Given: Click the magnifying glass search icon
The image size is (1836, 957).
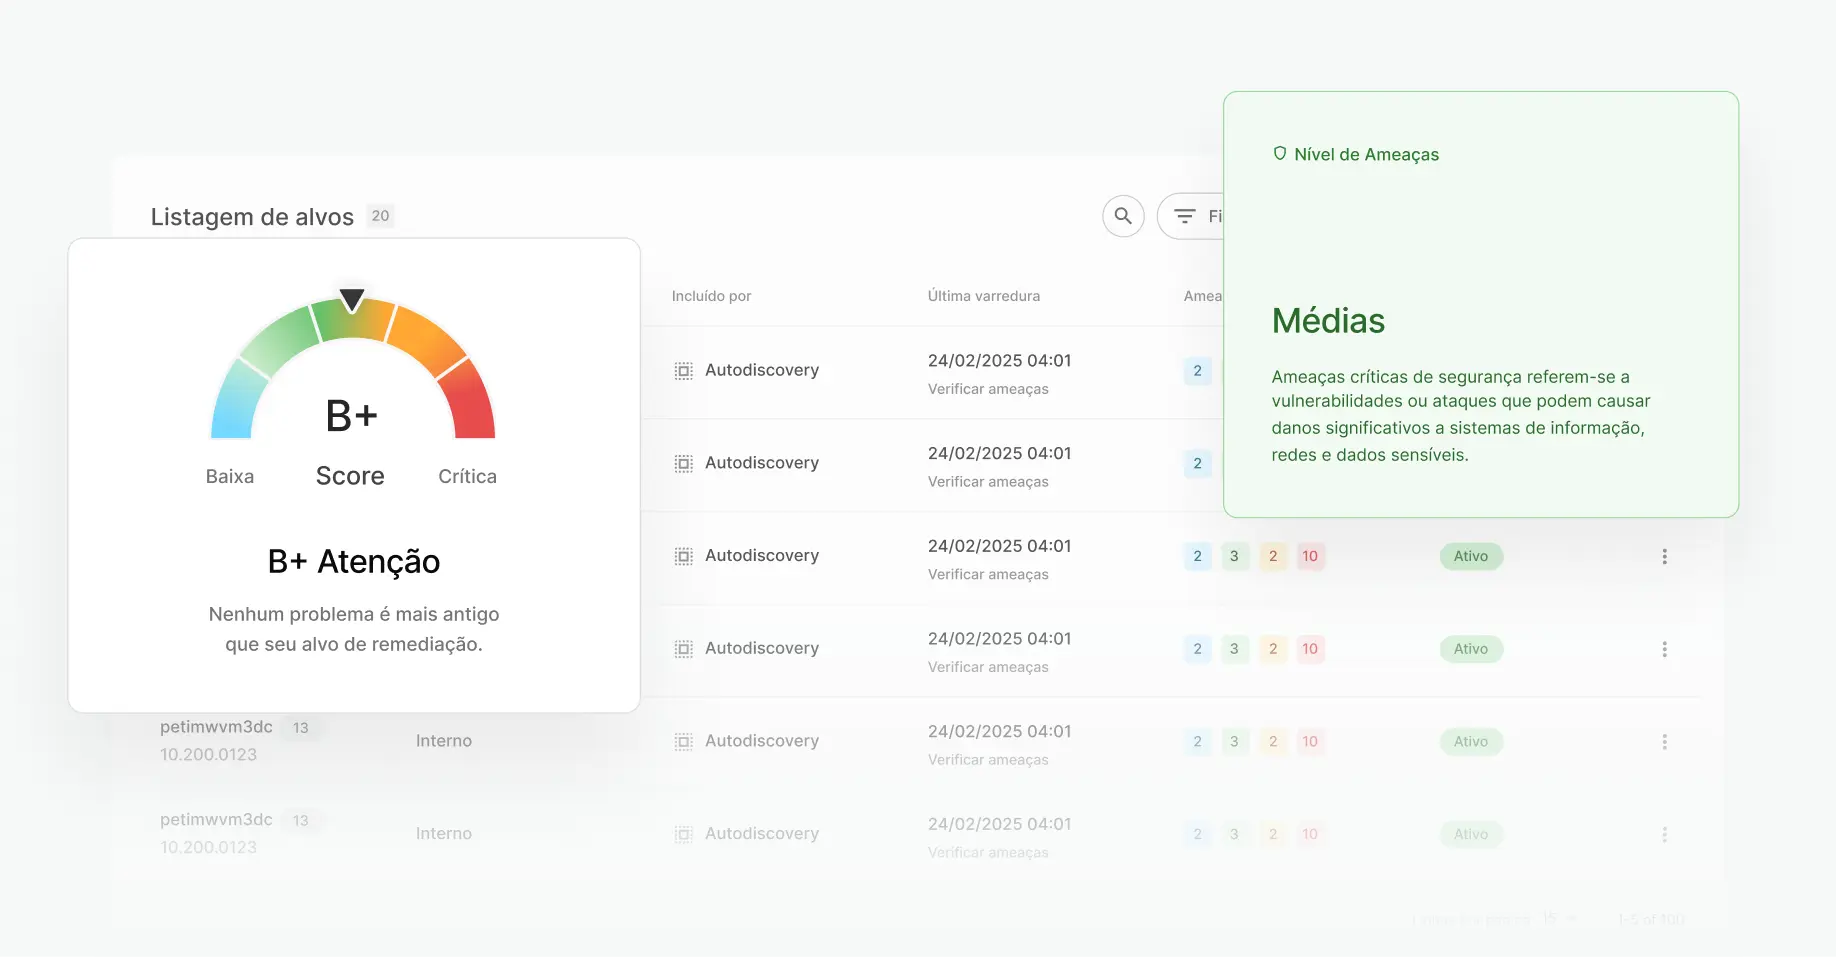Looking at the screenshot, I should [x=1123, y=216].
